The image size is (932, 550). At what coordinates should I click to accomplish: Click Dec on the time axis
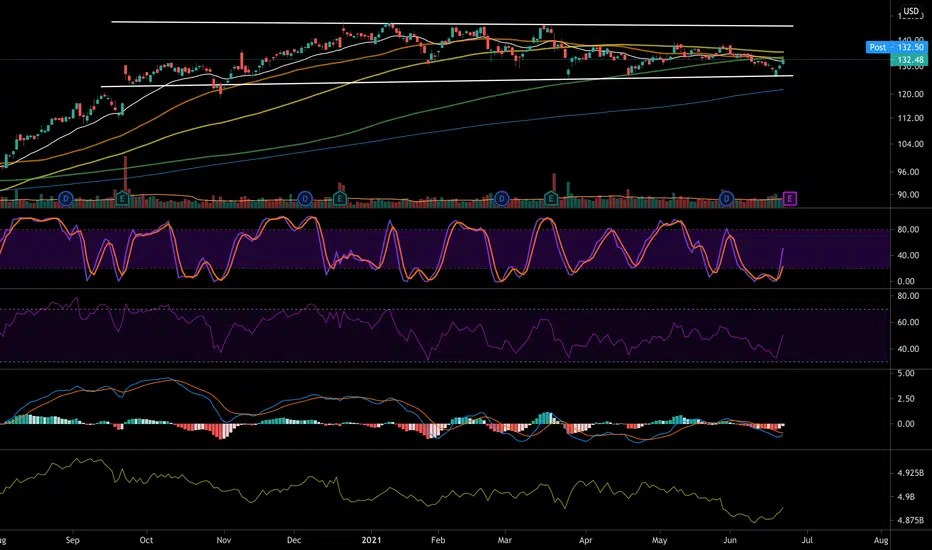click(x=294, y=540)
